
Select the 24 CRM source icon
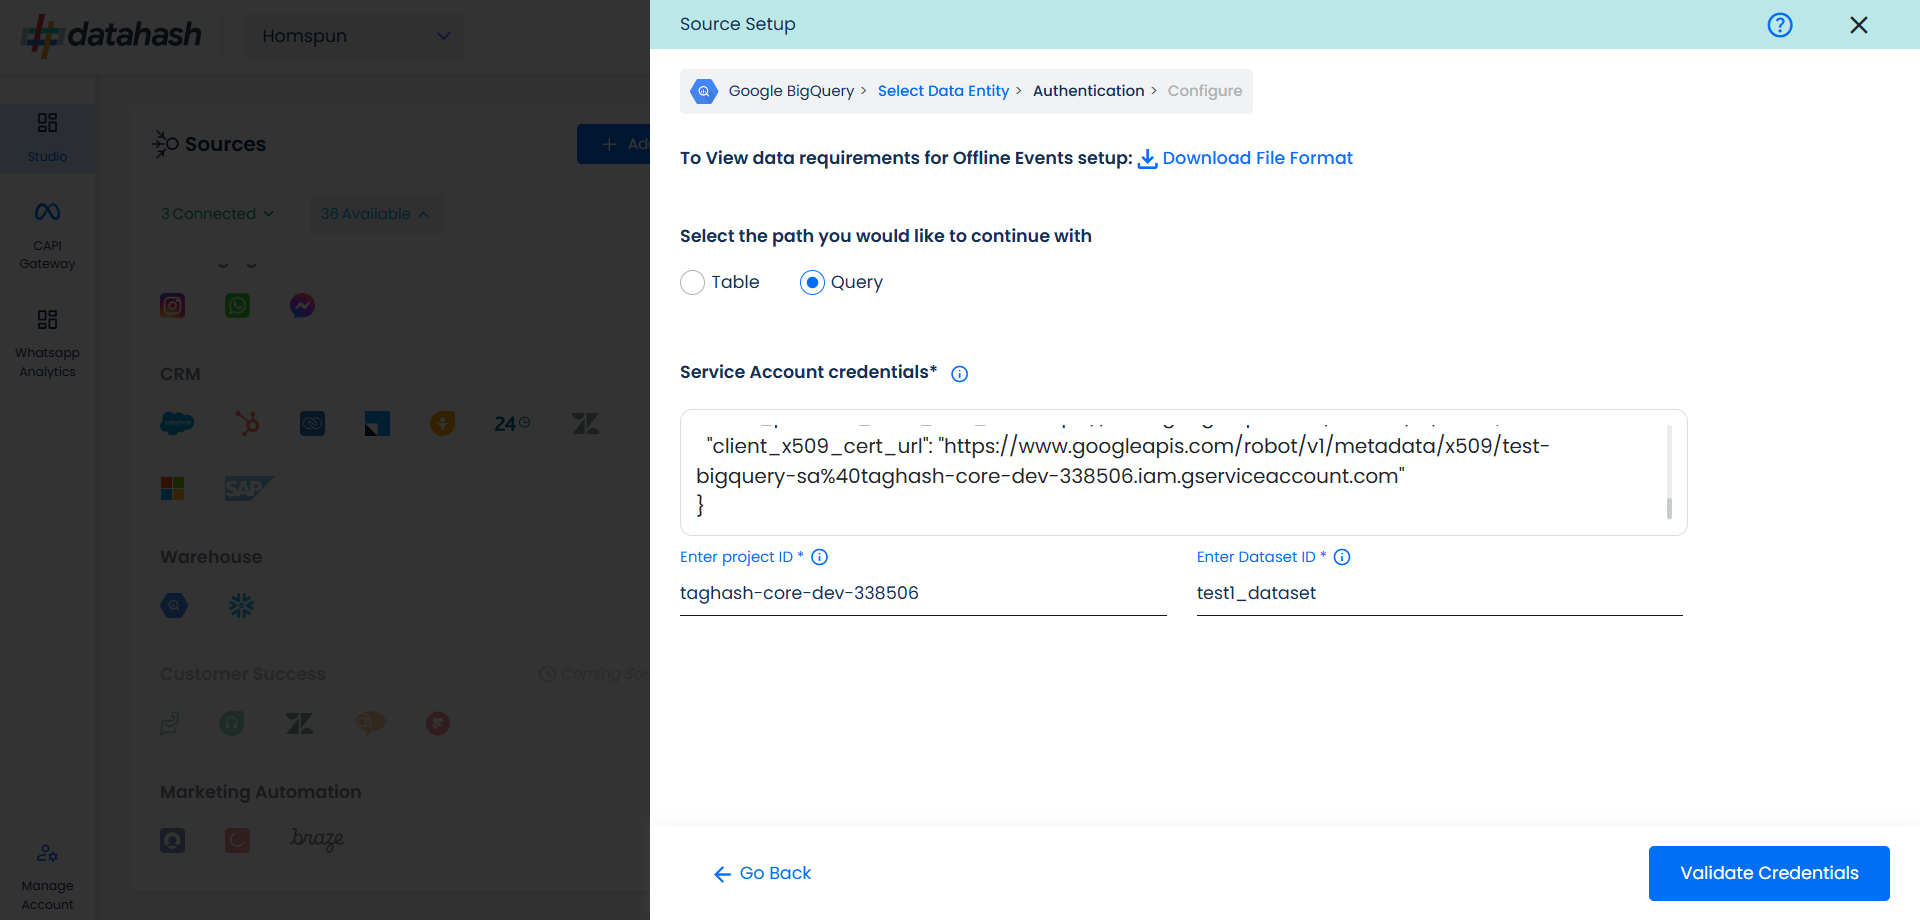coord(512,424)
